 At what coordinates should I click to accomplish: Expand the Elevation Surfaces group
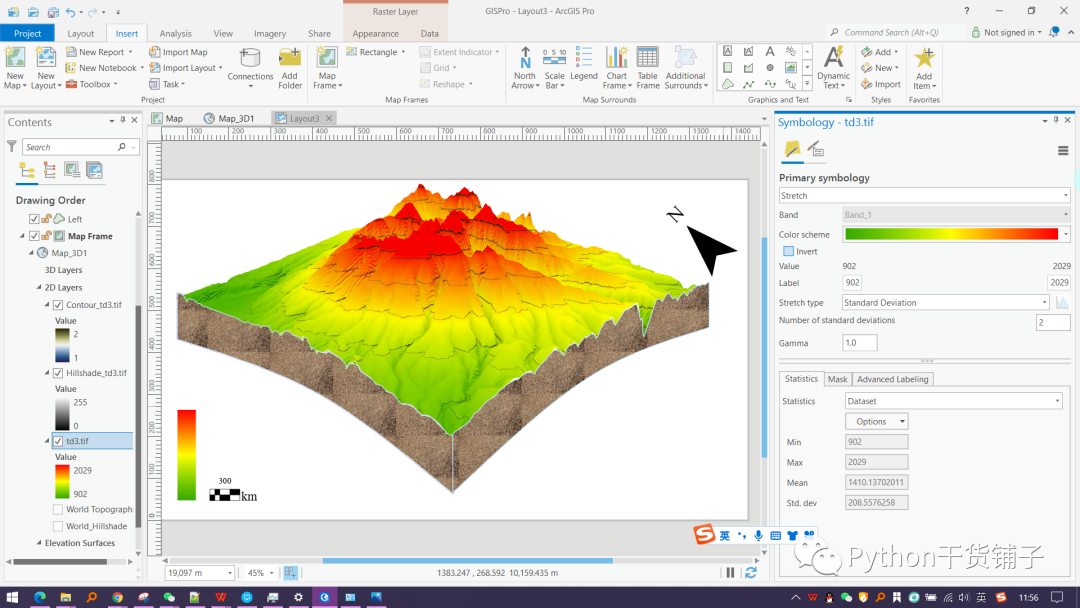click(39, 543)
